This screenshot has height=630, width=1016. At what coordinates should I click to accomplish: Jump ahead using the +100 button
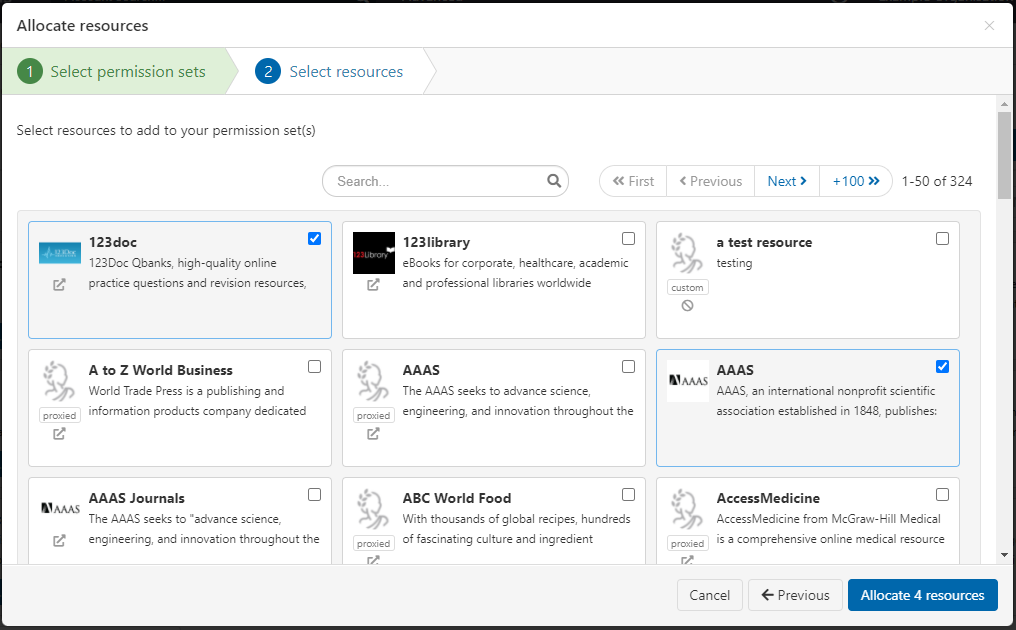point(856,181)
